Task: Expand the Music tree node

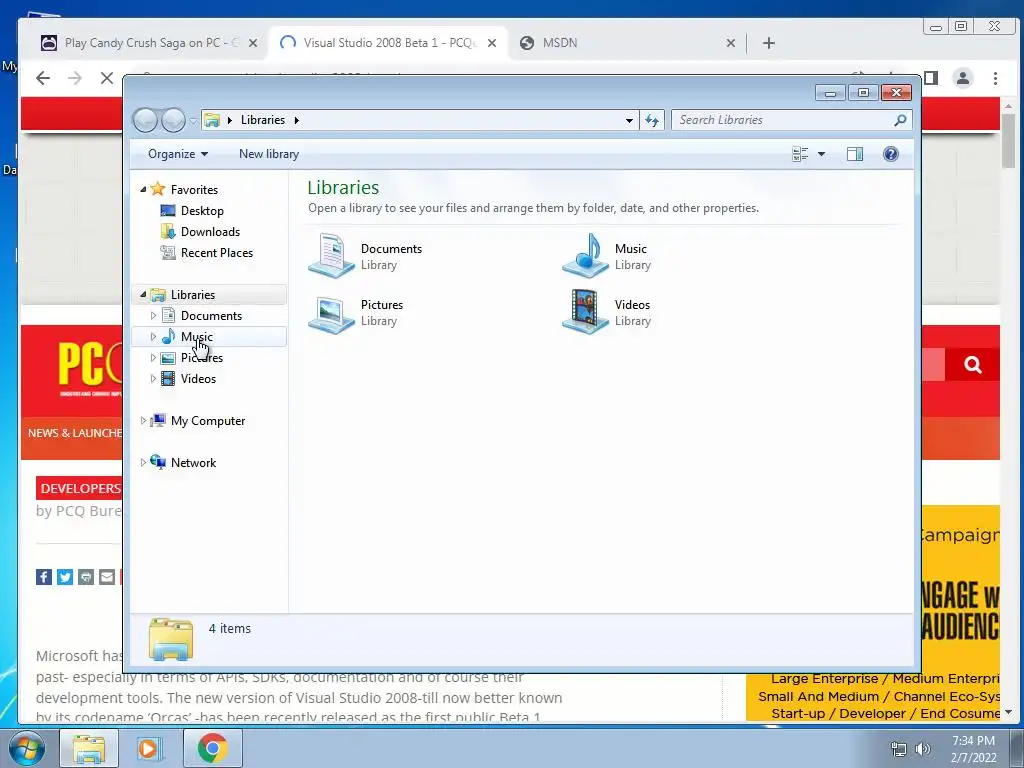Action: tap(153, 337)
